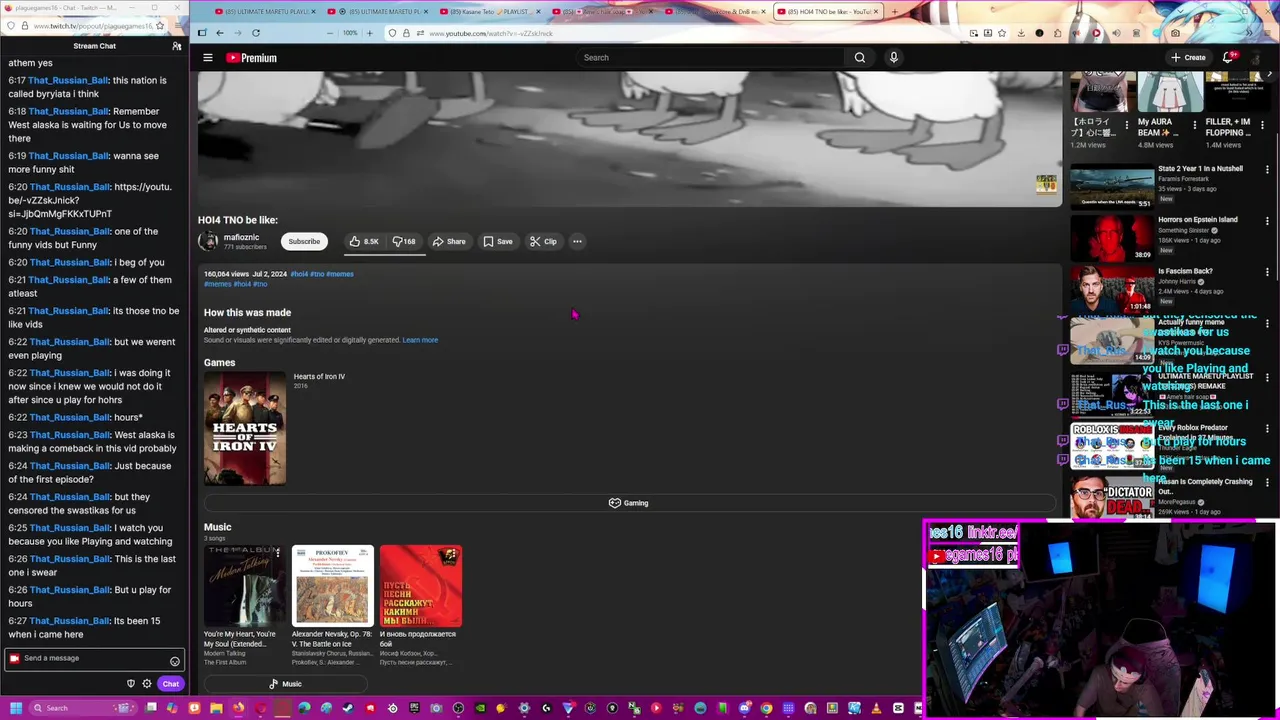Open the Hearts of Iron IV game cover
This screenshot has height=720, width=1280.
(245, 429)
